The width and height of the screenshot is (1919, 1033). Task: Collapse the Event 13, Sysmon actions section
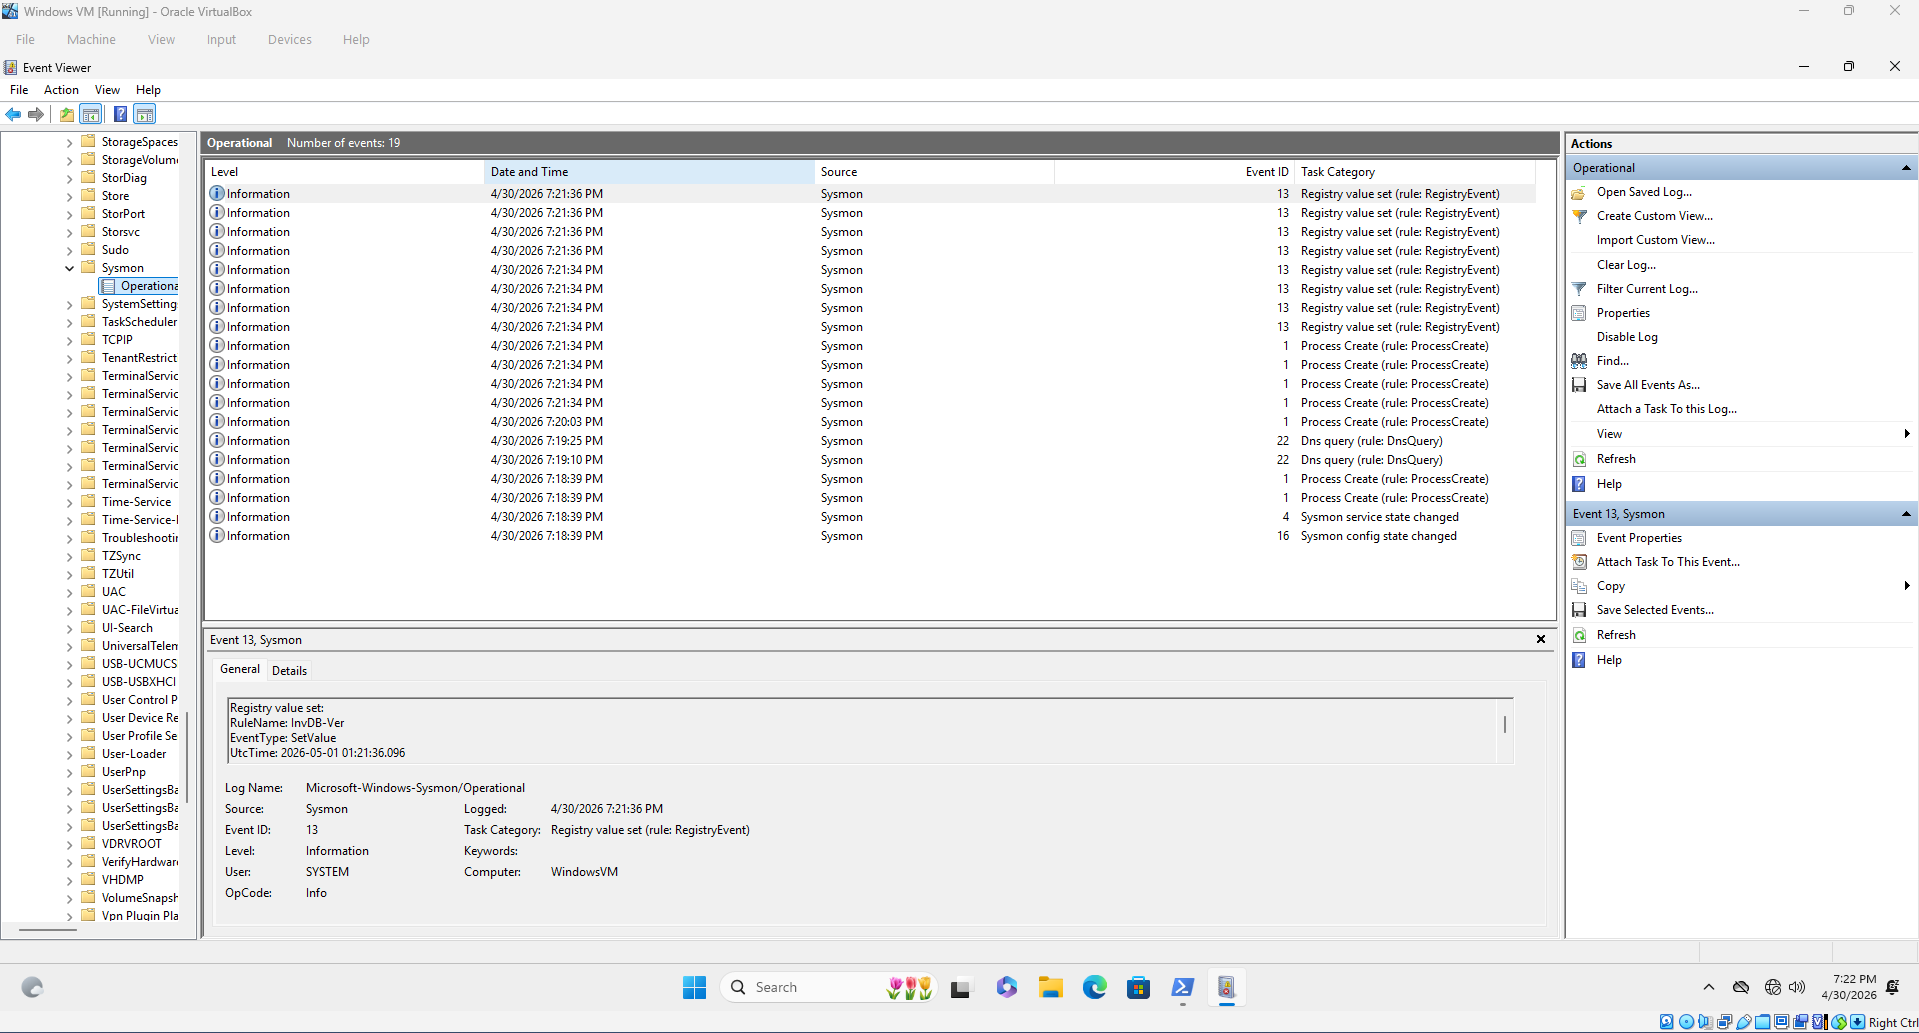point(1906,514)
